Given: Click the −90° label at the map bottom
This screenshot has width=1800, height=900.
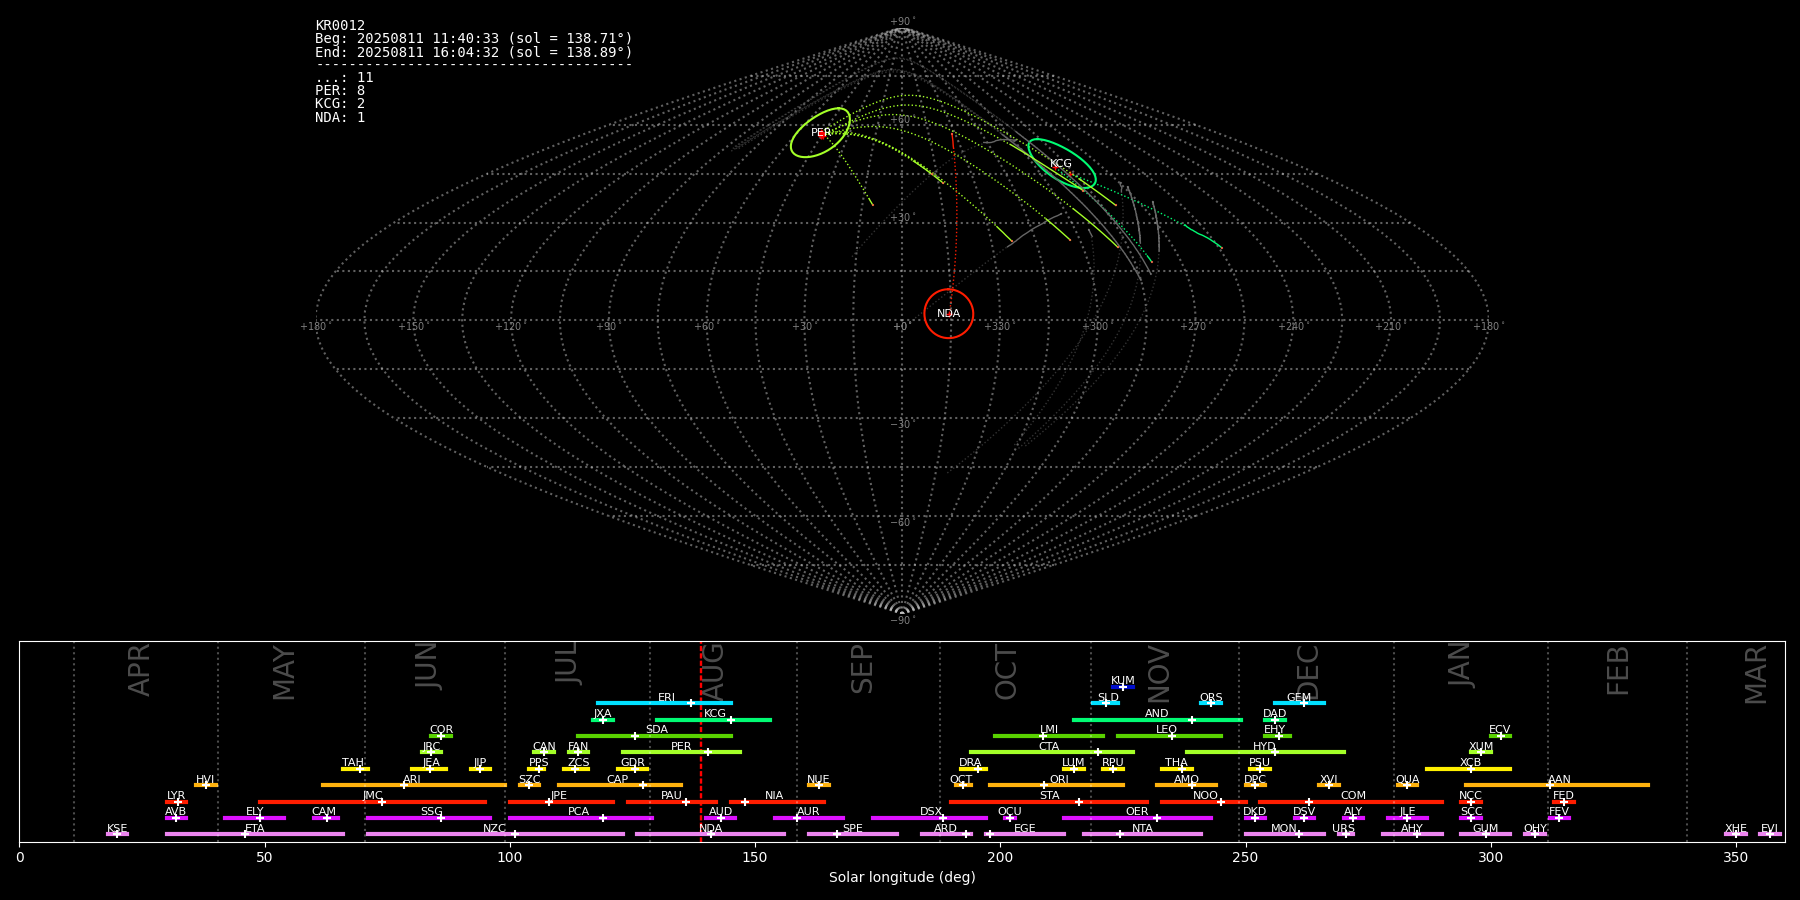Looking at the screenshot, I should (902, 621).
